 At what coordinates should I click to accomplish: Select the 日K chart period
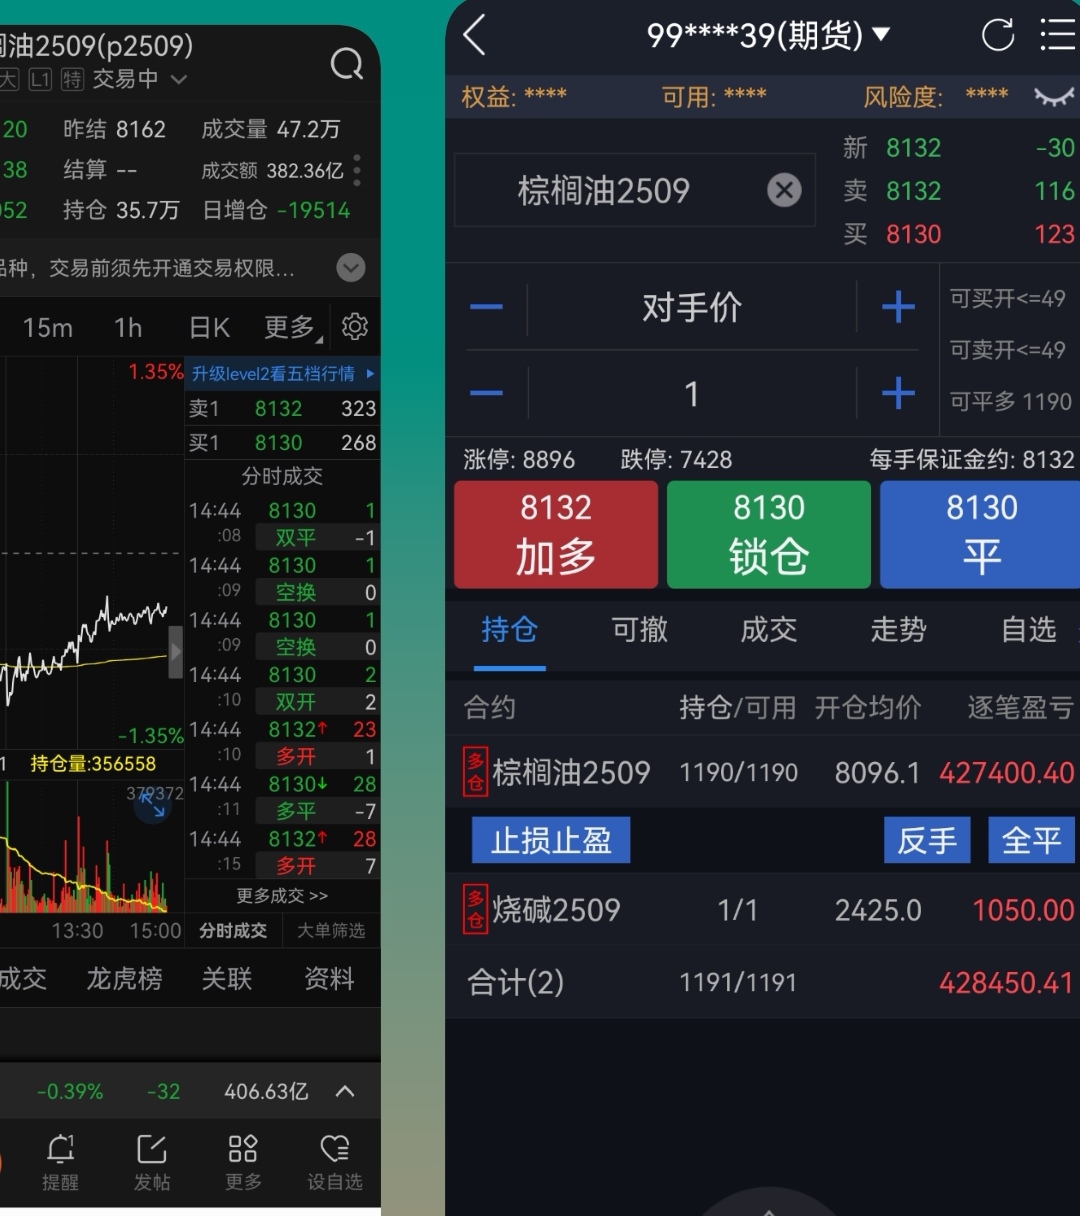(x=209, y=328)
